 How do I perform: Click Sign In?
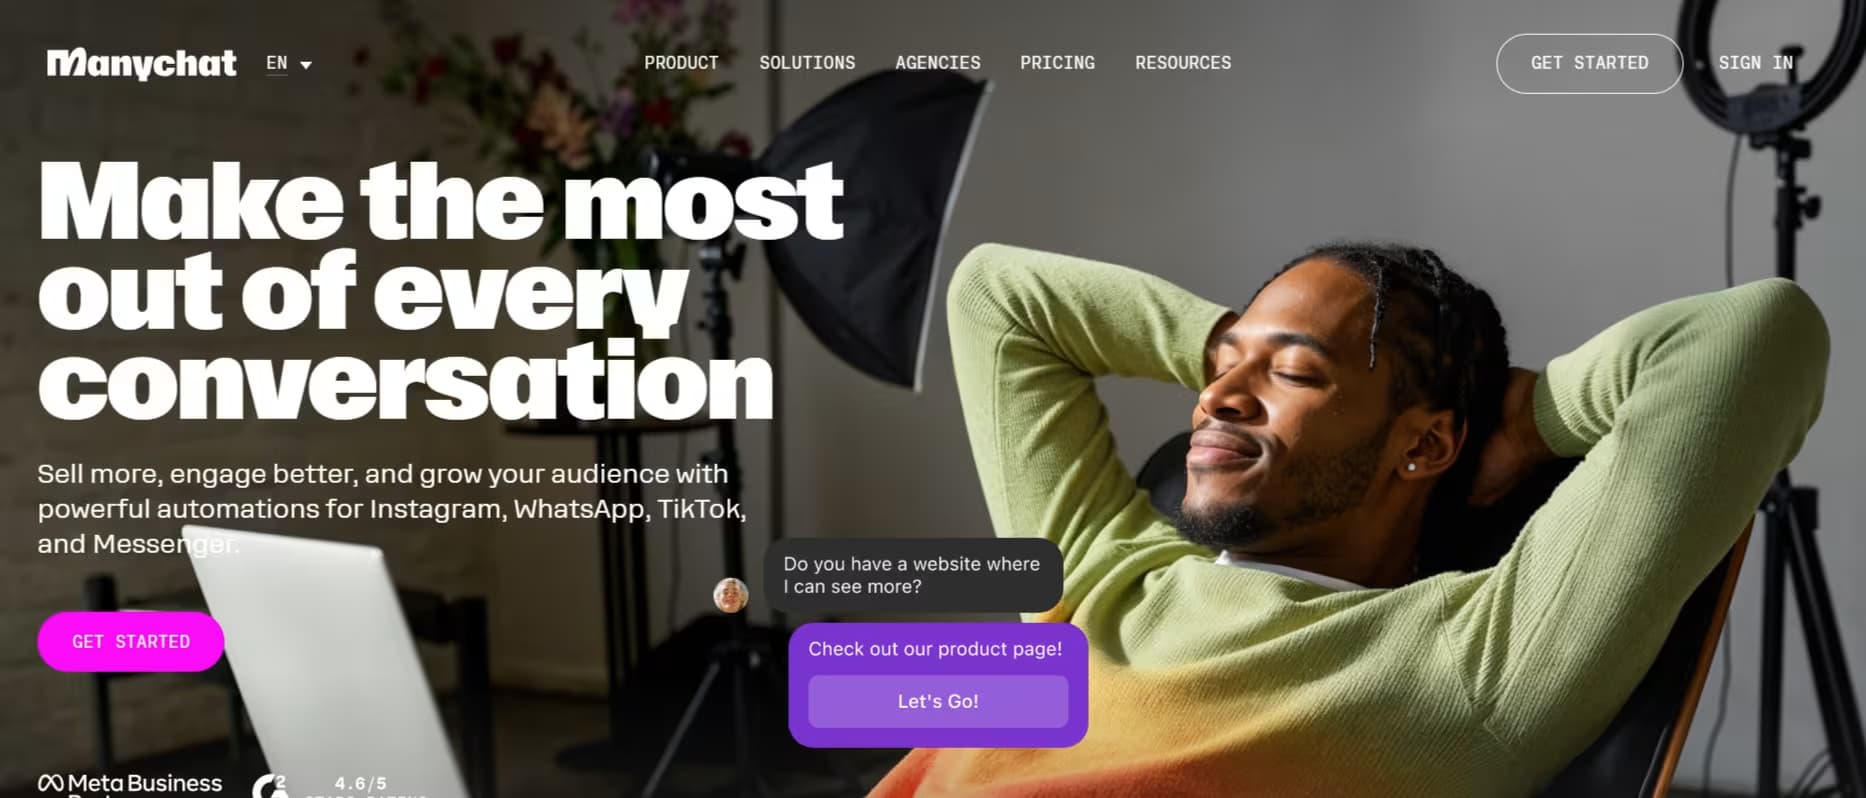[1755, 63]
